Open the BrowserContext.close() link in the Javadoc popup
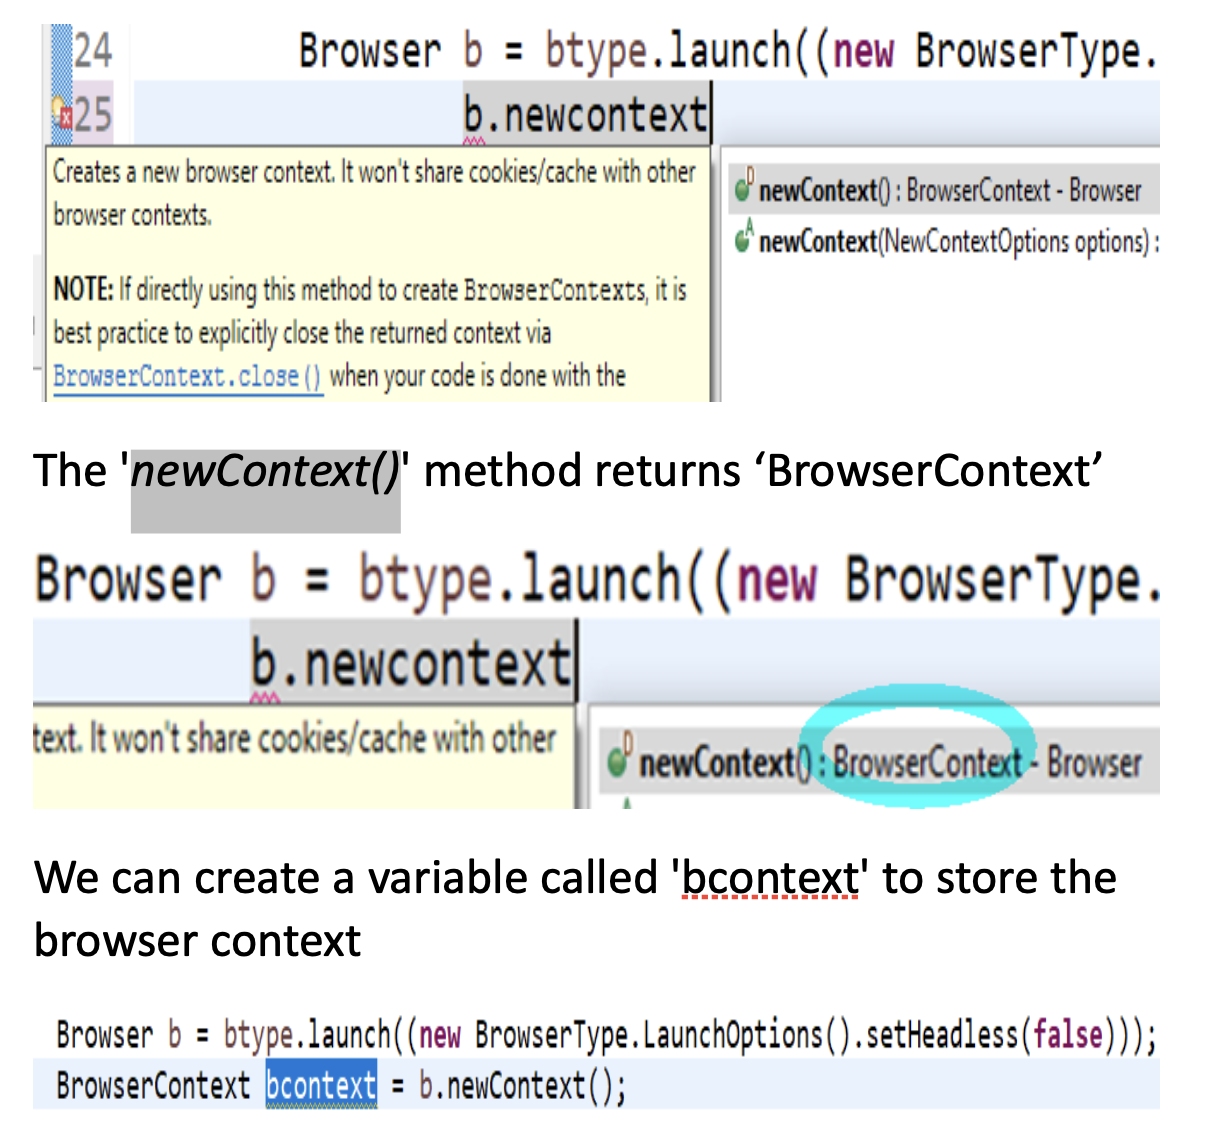This screenshot has width=1208, height=1126. [x=187, y=377]
